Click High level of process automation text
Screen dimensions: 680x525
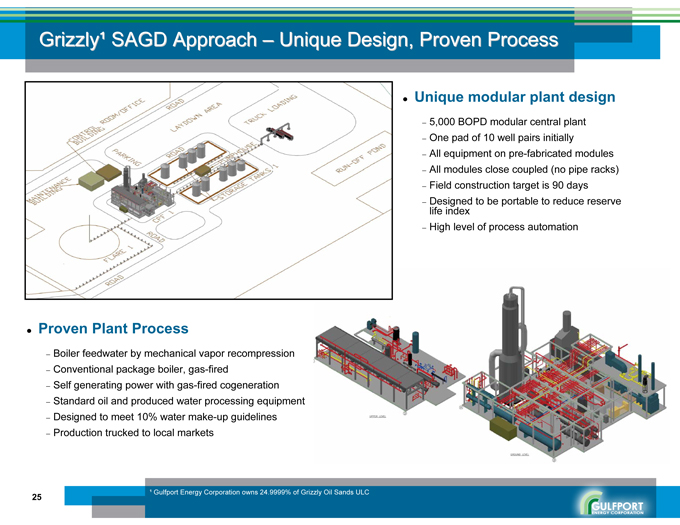coord(503,227)
